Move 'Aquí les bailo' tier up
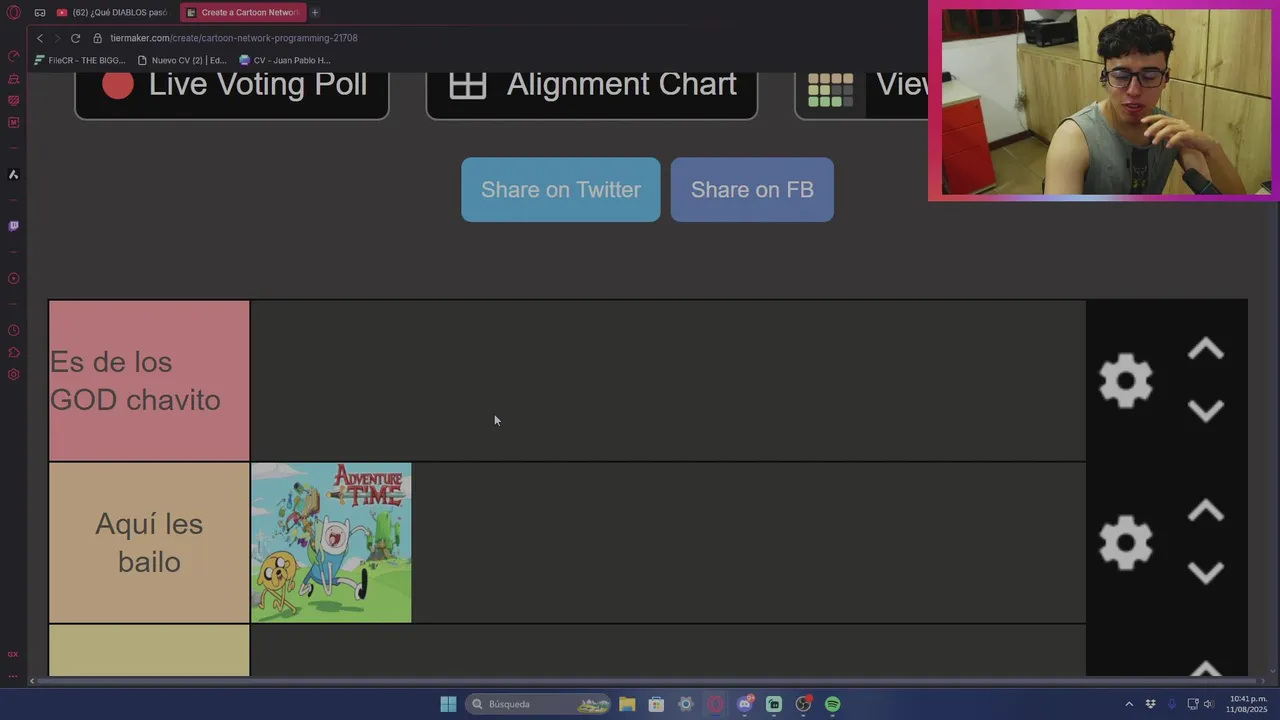This screenshot has width=1280, height=720. [1206, 511]
